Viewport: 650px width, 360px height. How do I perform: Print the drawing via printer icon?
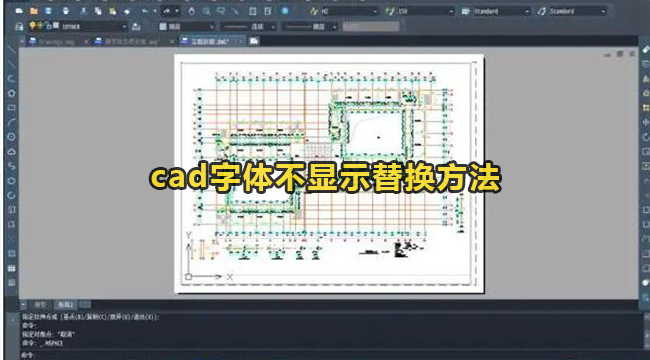[x=65, y=11]
